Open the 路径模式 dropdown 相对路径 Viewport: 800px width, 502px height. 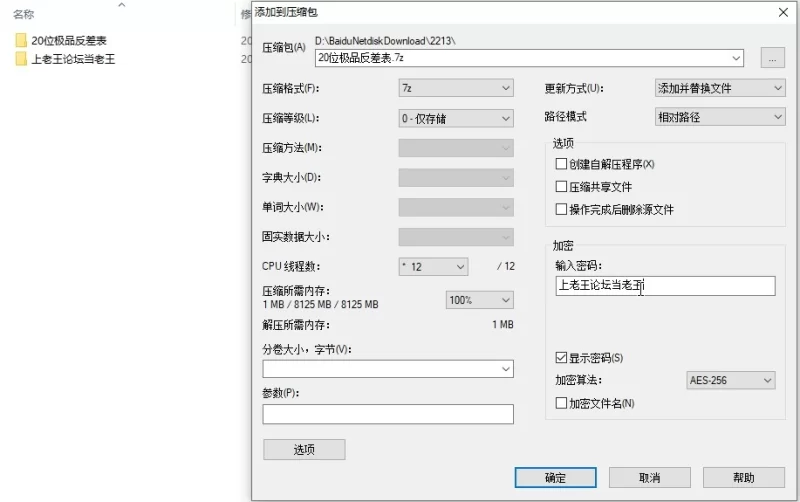click(x=719, y=117)
